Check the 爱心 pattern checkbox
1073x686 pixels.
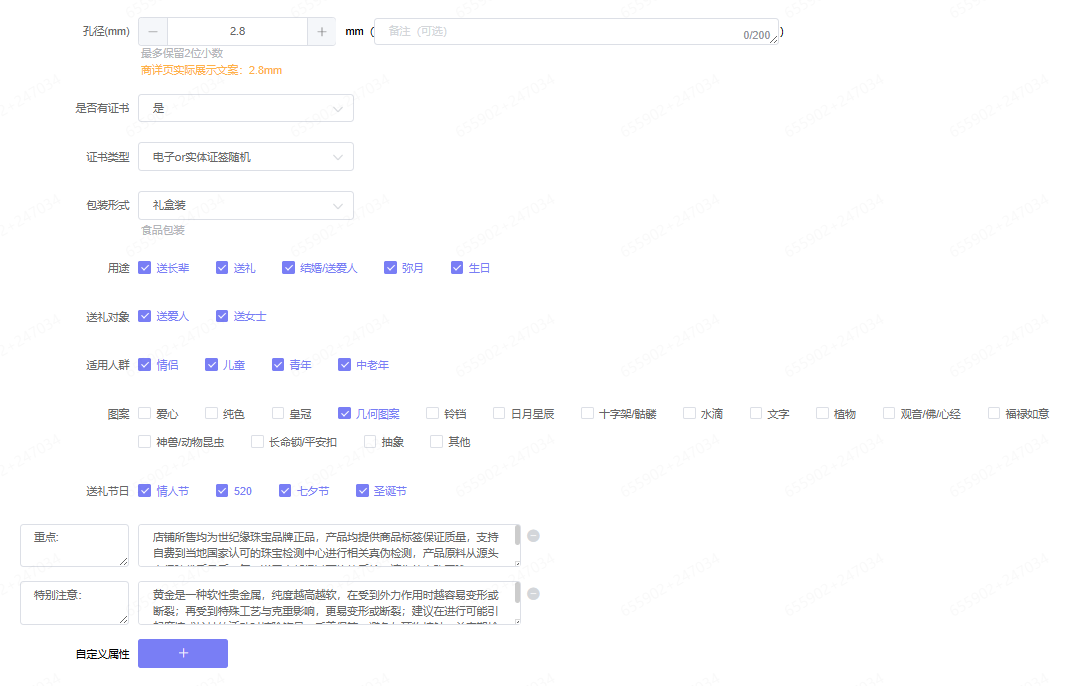tap(145, 413)
